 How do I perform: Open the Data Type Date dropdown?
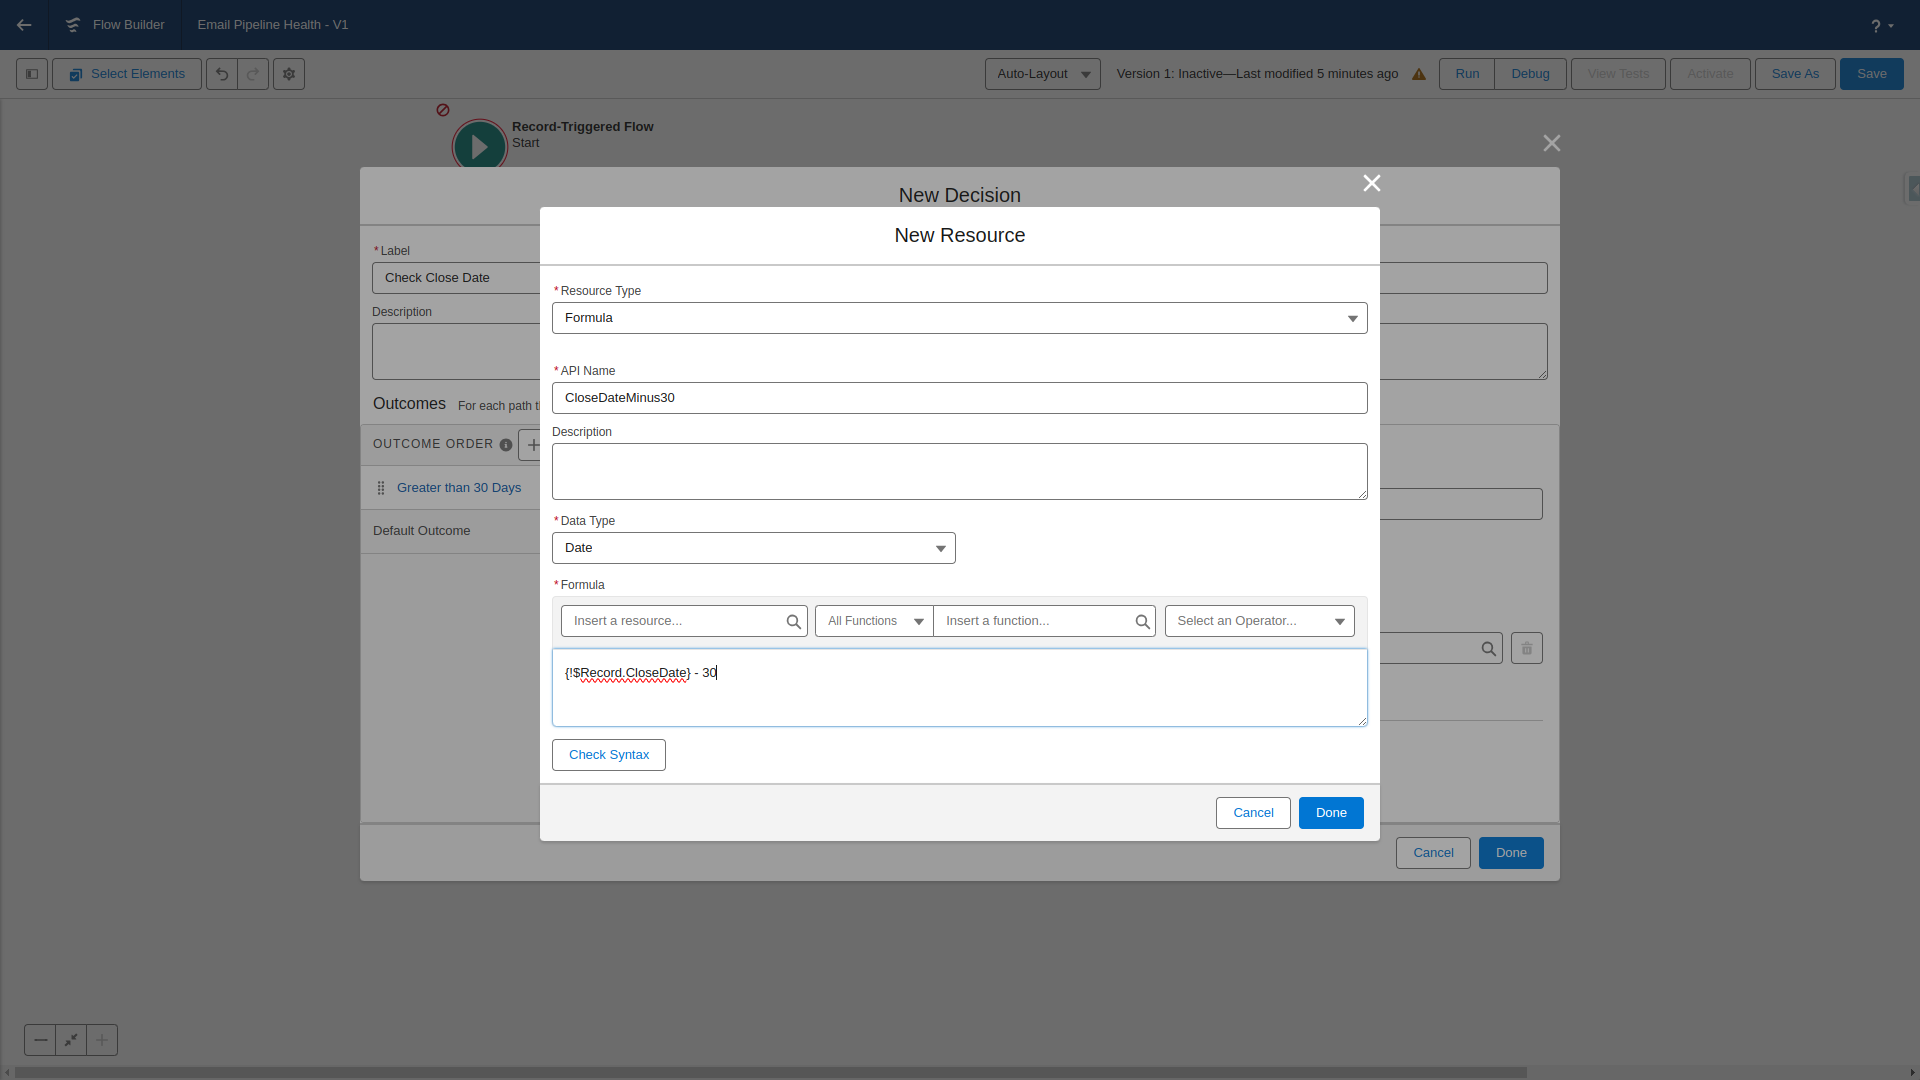(753, 548)
